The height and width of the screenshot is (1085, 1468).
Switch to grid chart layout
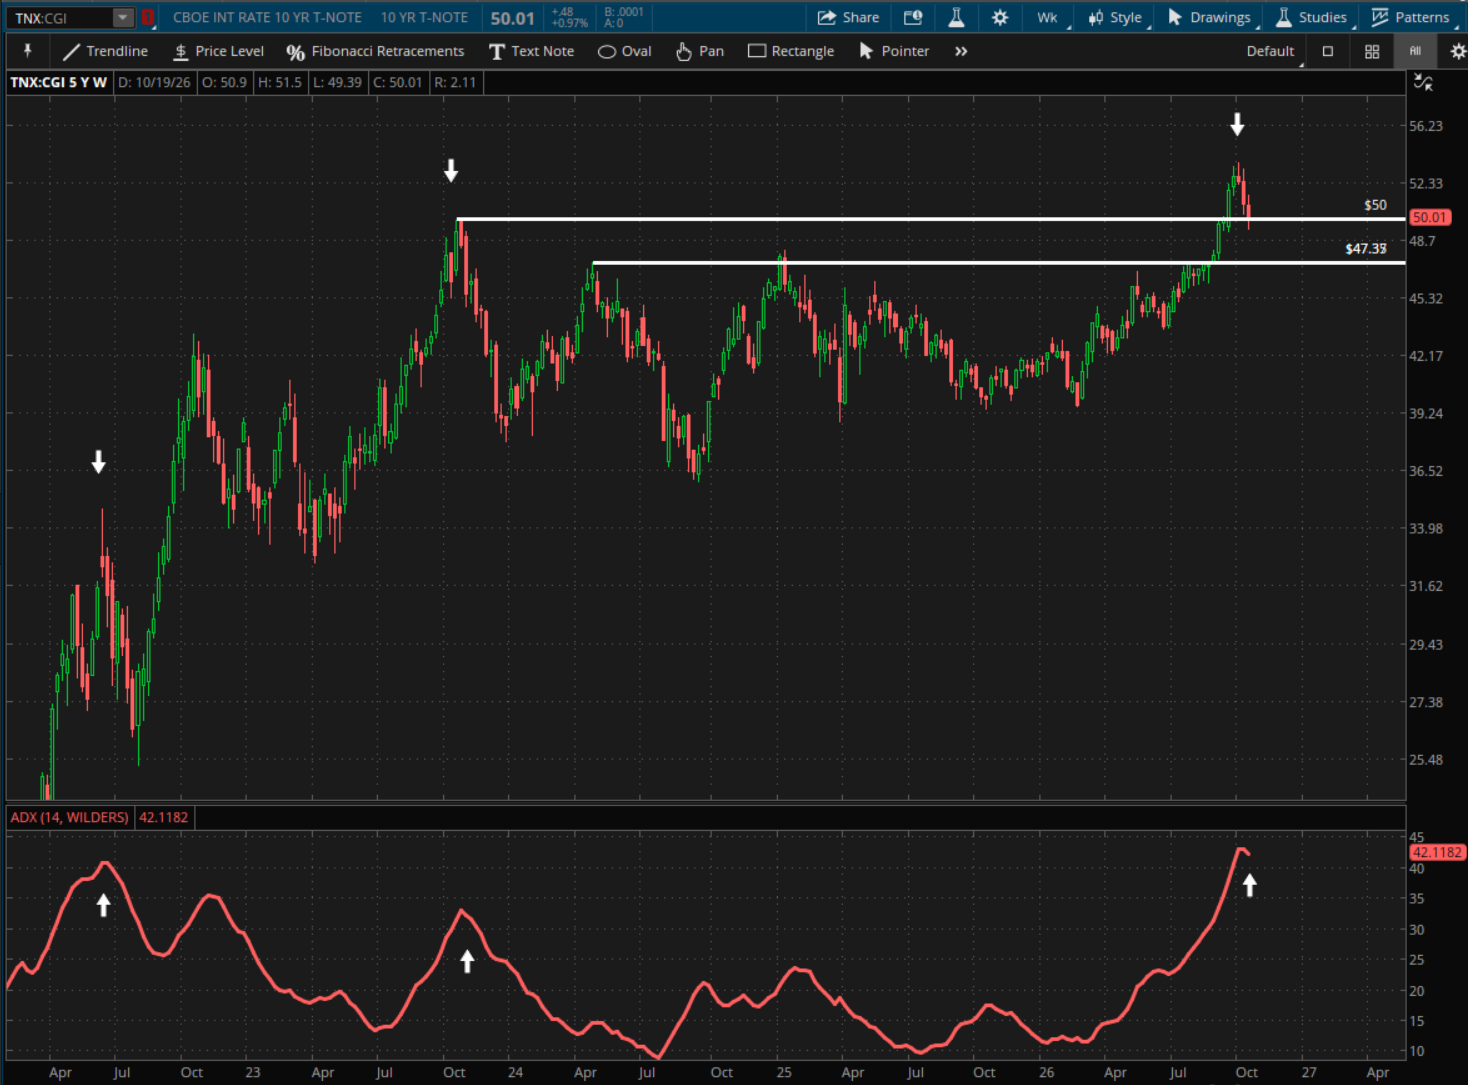pyautogui.click(x=1372, y=51)
